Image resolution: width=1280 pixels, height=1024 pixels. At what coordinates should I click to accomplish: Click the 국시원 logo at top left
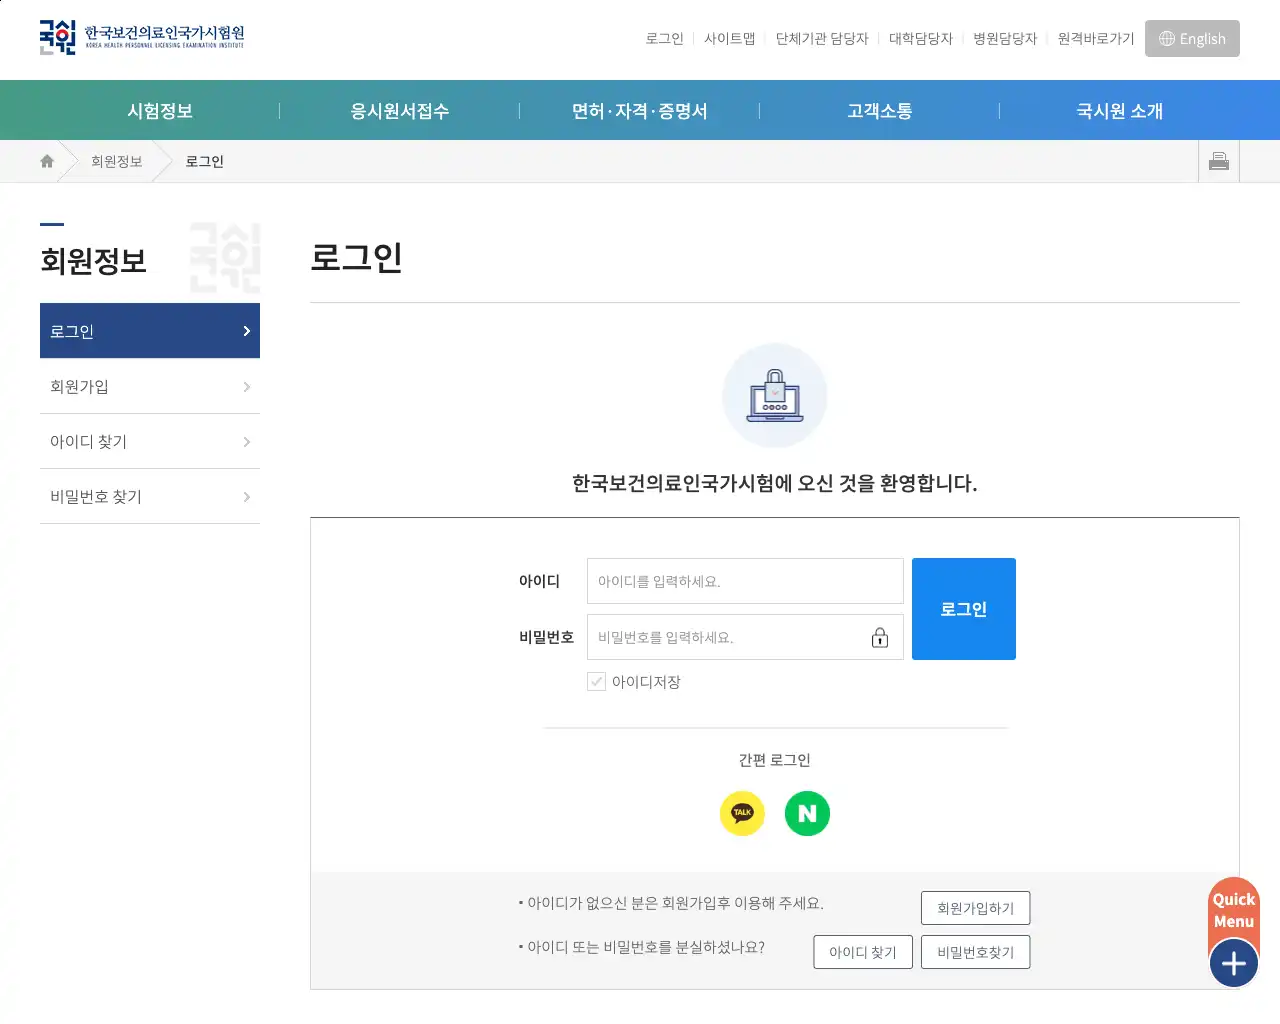tap(142, 37)
